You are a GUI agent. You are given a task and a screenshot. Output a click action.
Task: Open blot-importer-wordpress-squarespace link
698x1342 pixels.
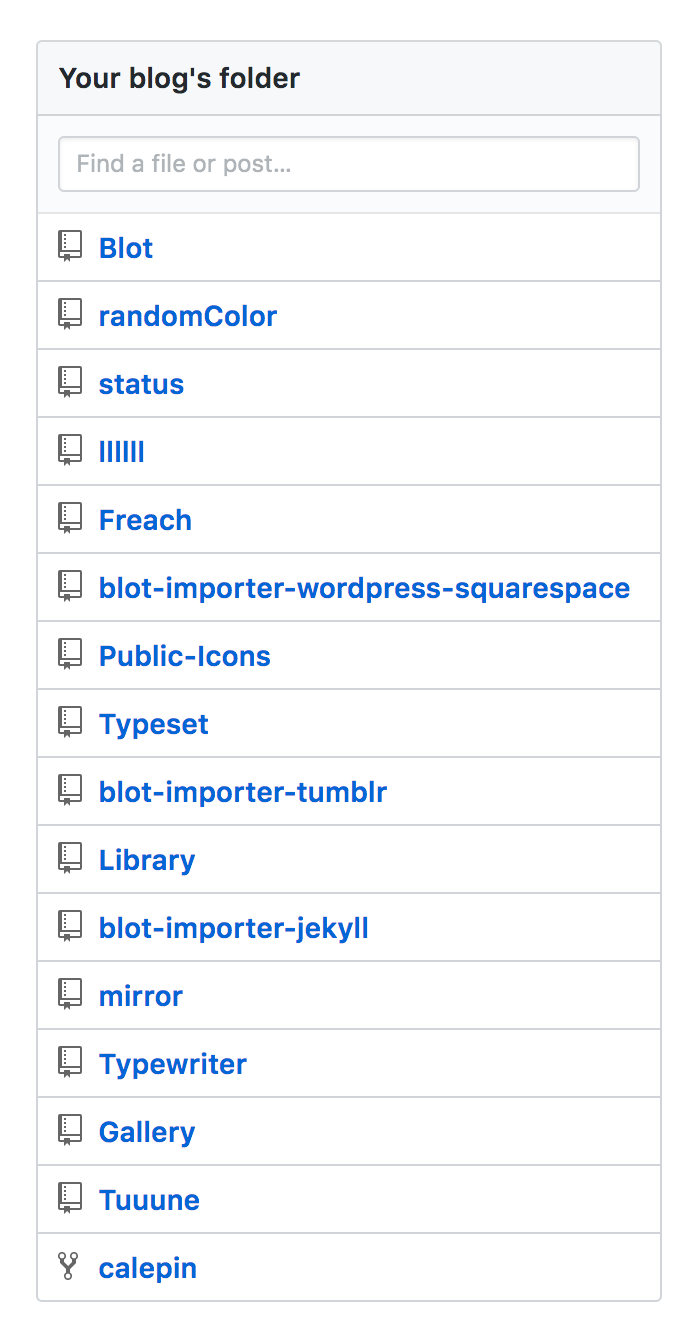(365, 588)
